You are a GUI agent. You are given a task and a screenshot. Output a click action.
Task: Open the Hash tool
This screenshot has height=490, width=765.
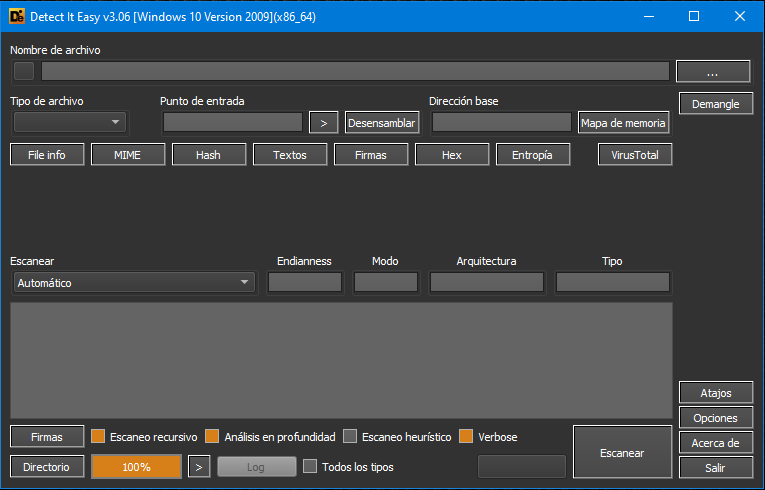[x=208, y=155]
